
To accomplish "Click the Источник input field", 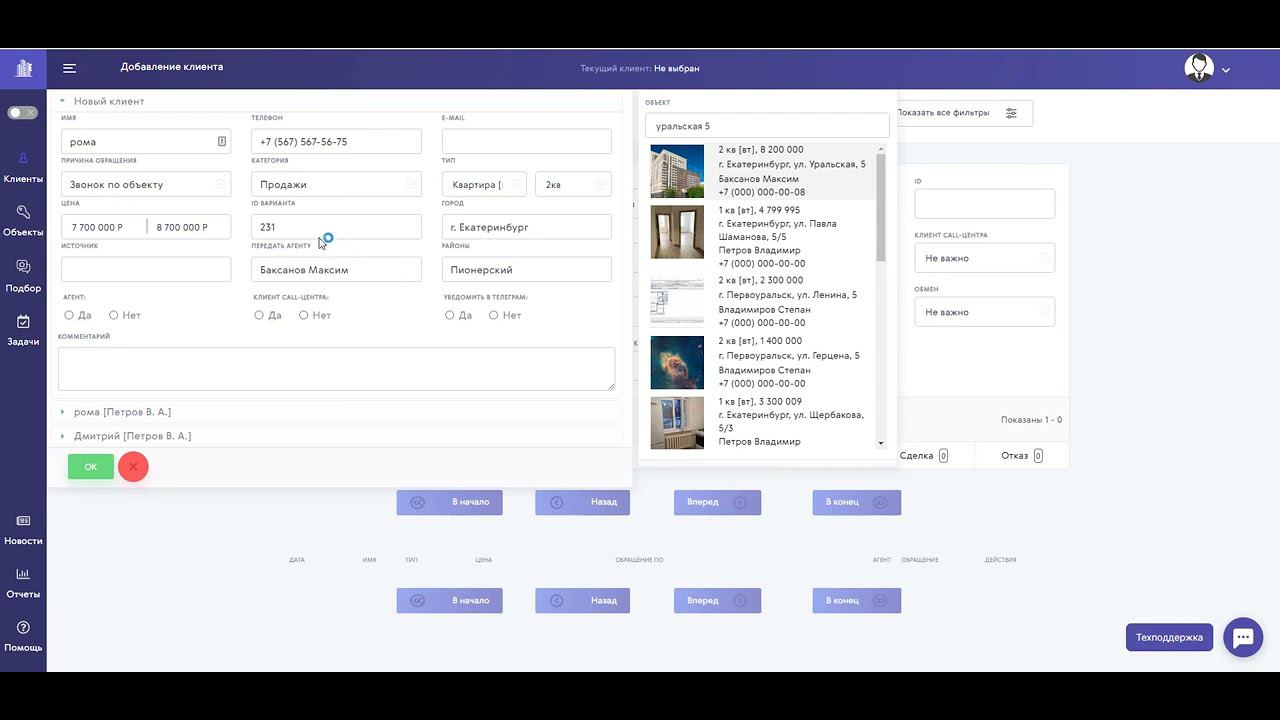I will click(x=146, y=269).
